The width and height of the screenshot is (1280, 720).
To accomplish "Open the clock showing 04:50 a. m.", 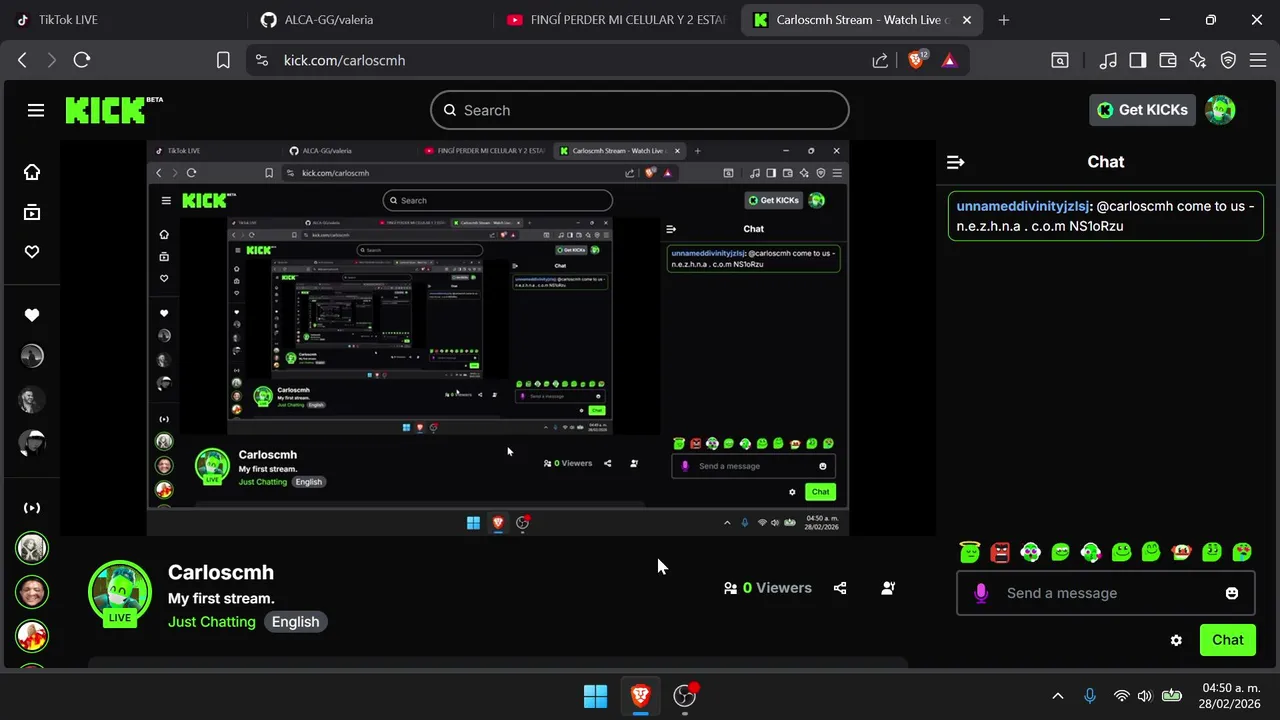I will [1231, 696].
